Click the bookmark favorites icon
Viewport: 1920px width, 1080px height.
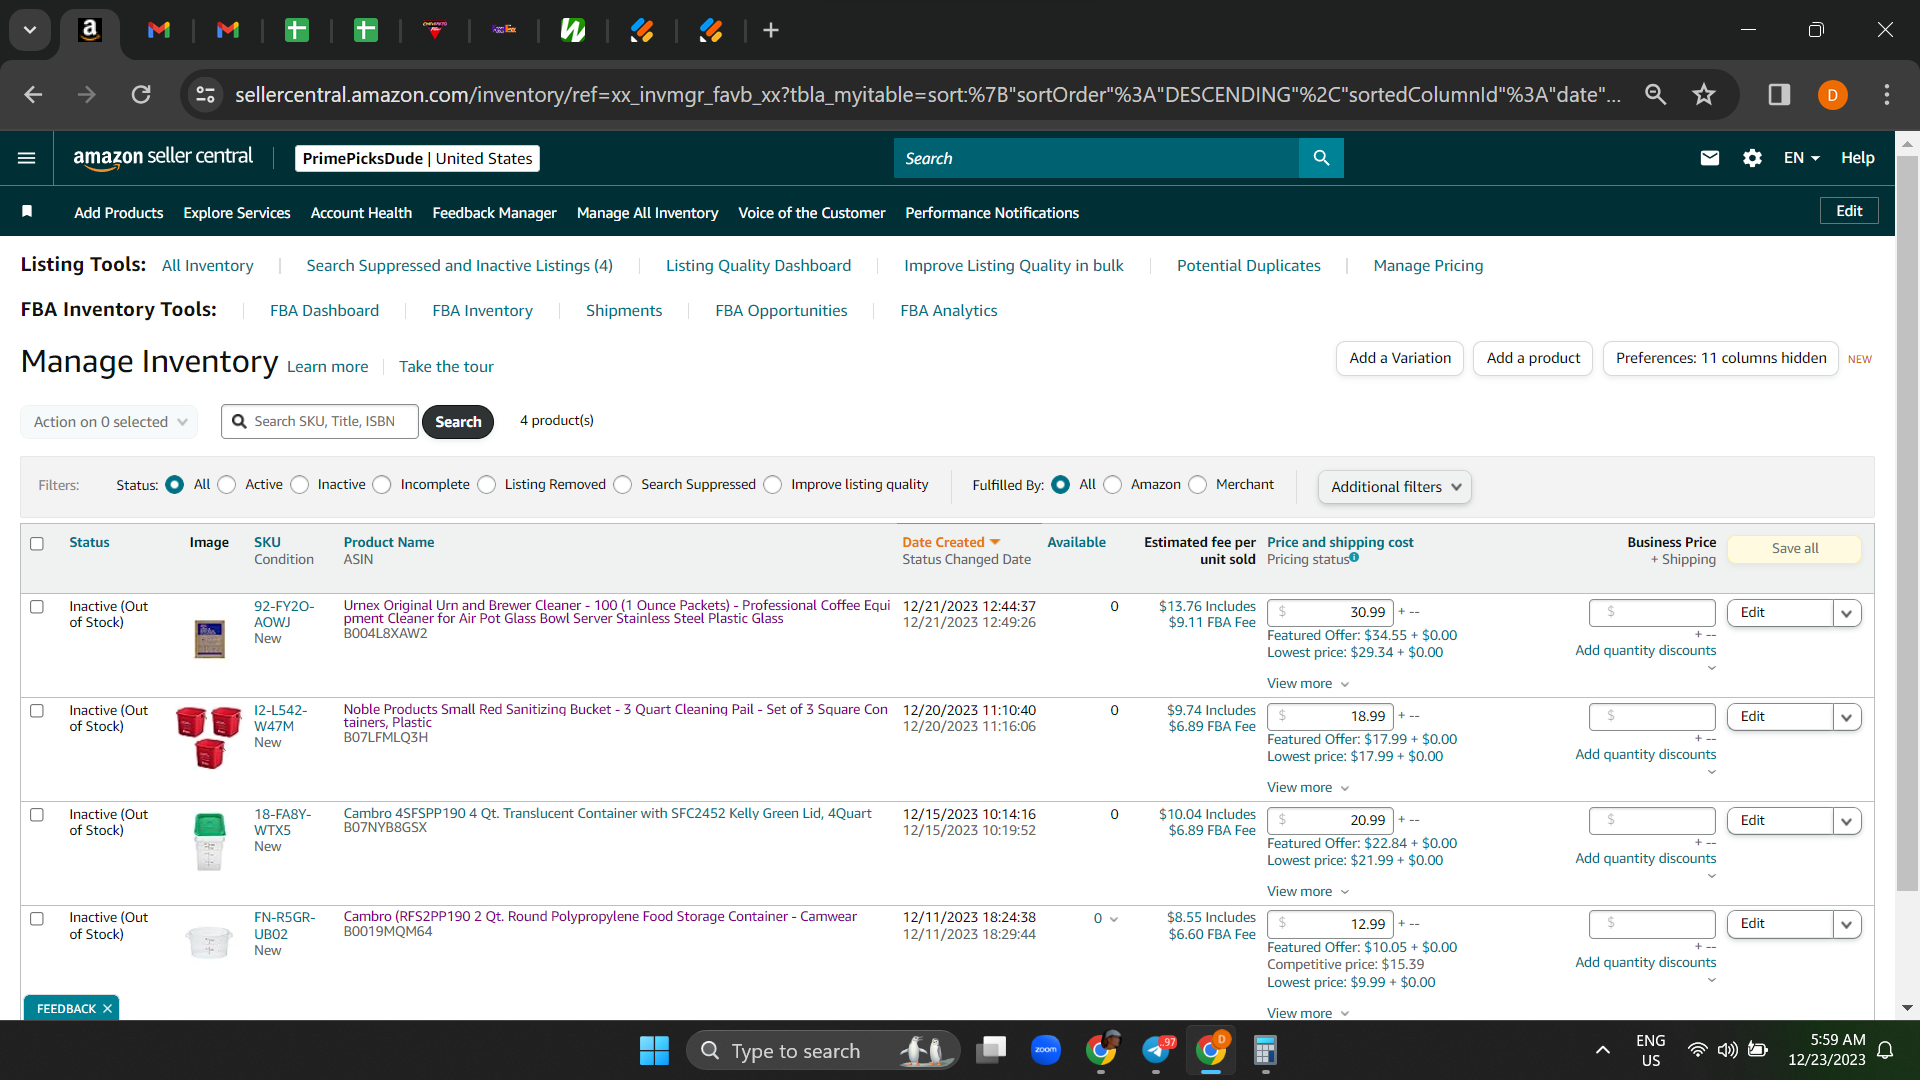27,211
